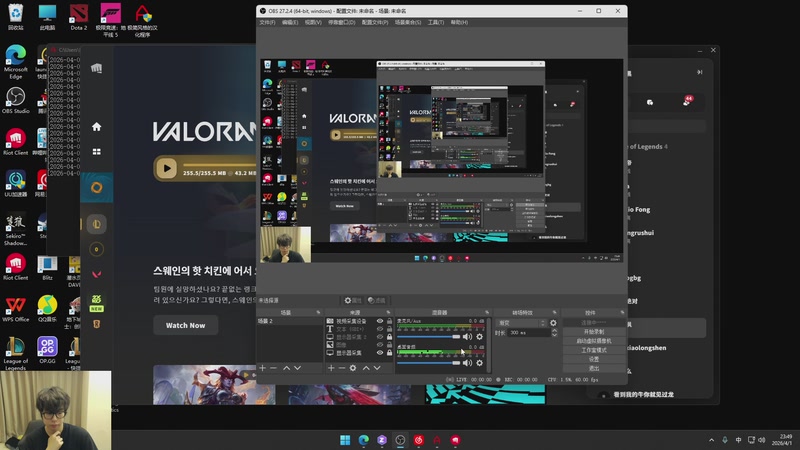Screen dimensions: 800x450
Task: Add a new source with the plus icon
Action: click(331, 368)
